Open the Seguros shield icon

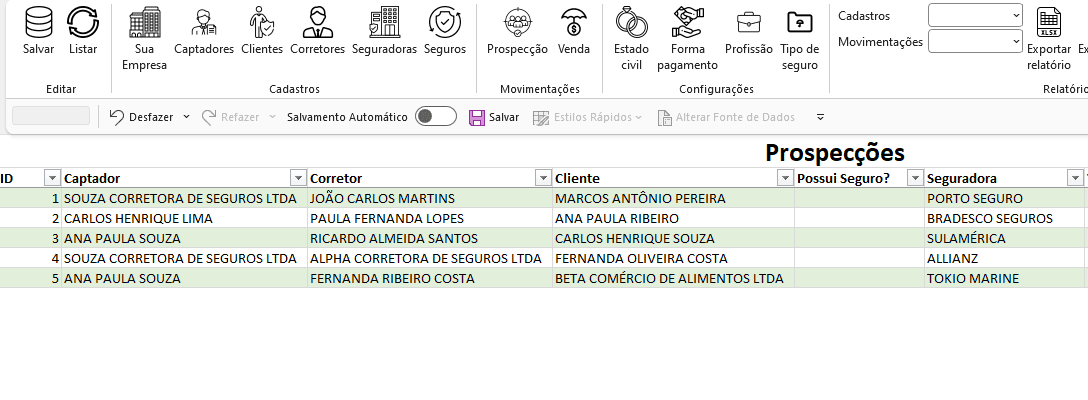445,22
